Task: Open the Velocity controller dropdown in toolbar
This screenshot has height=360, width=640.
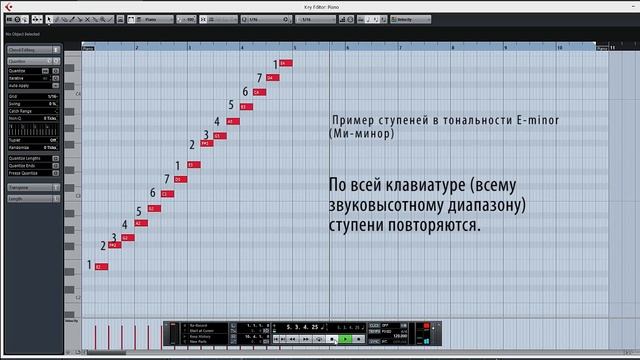Action: click(x=410, y=19)
